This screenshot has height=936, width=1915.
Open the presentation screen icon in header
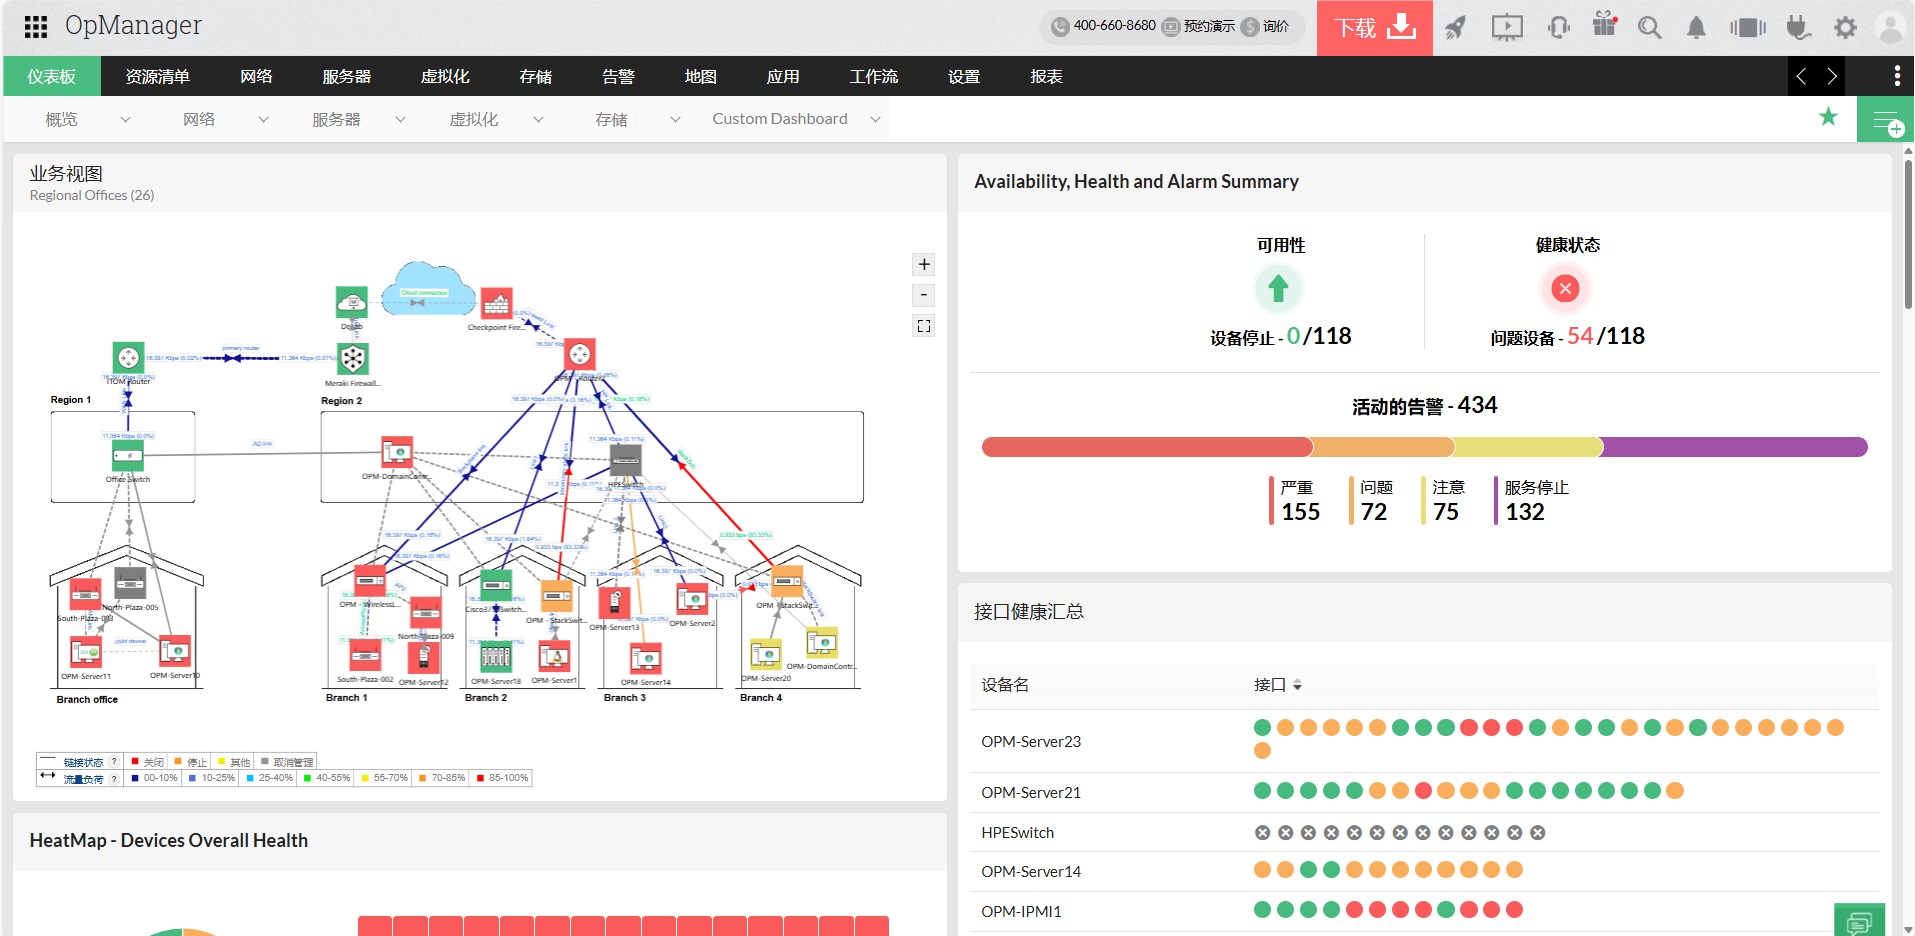tap(1507, 28)
